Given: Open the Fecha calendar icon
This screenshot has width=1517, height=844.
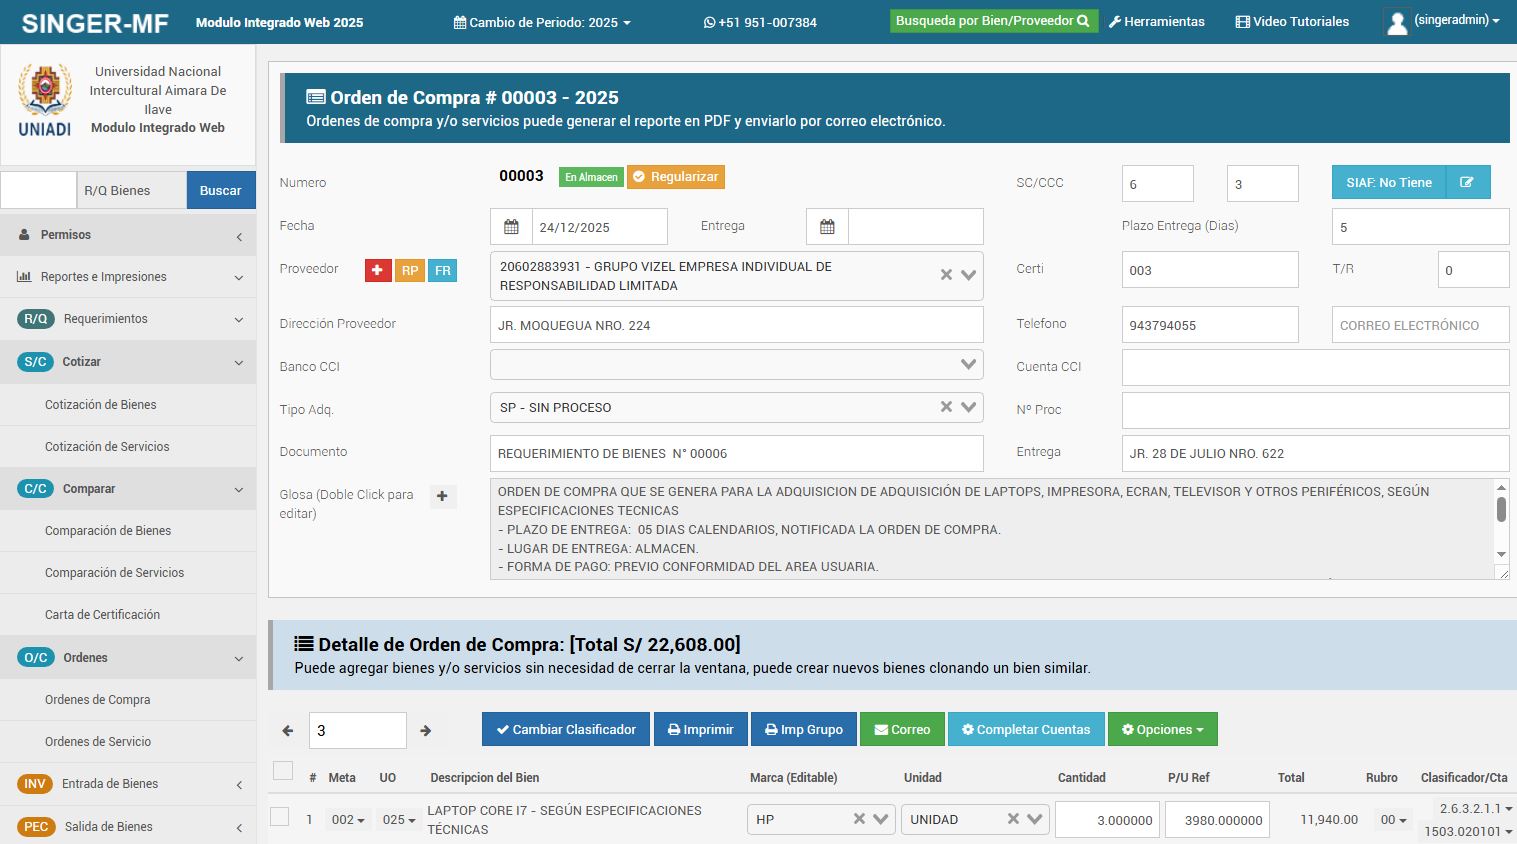Looking at the screenshot, I should (511, 226).
